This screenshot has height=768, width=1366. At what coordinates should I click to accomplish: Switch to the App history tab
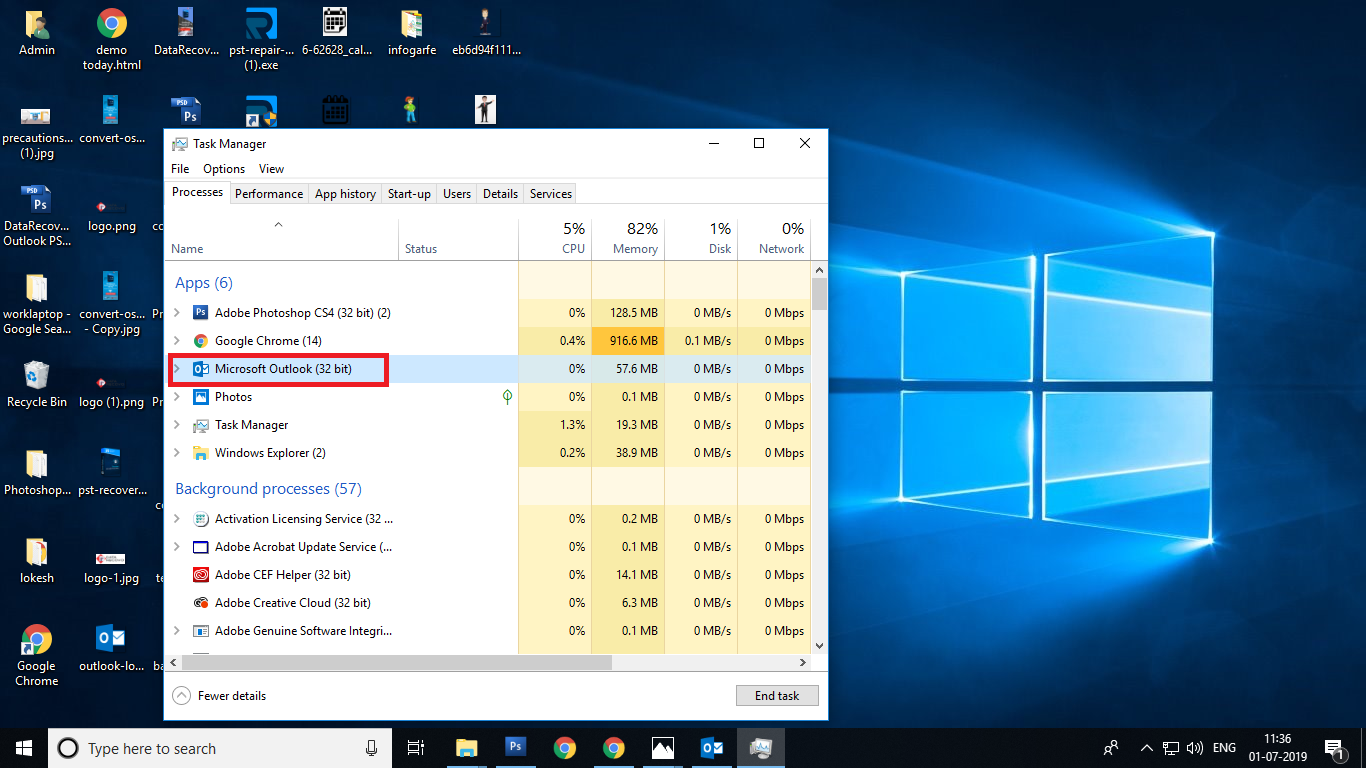click(x=345, y=194)
